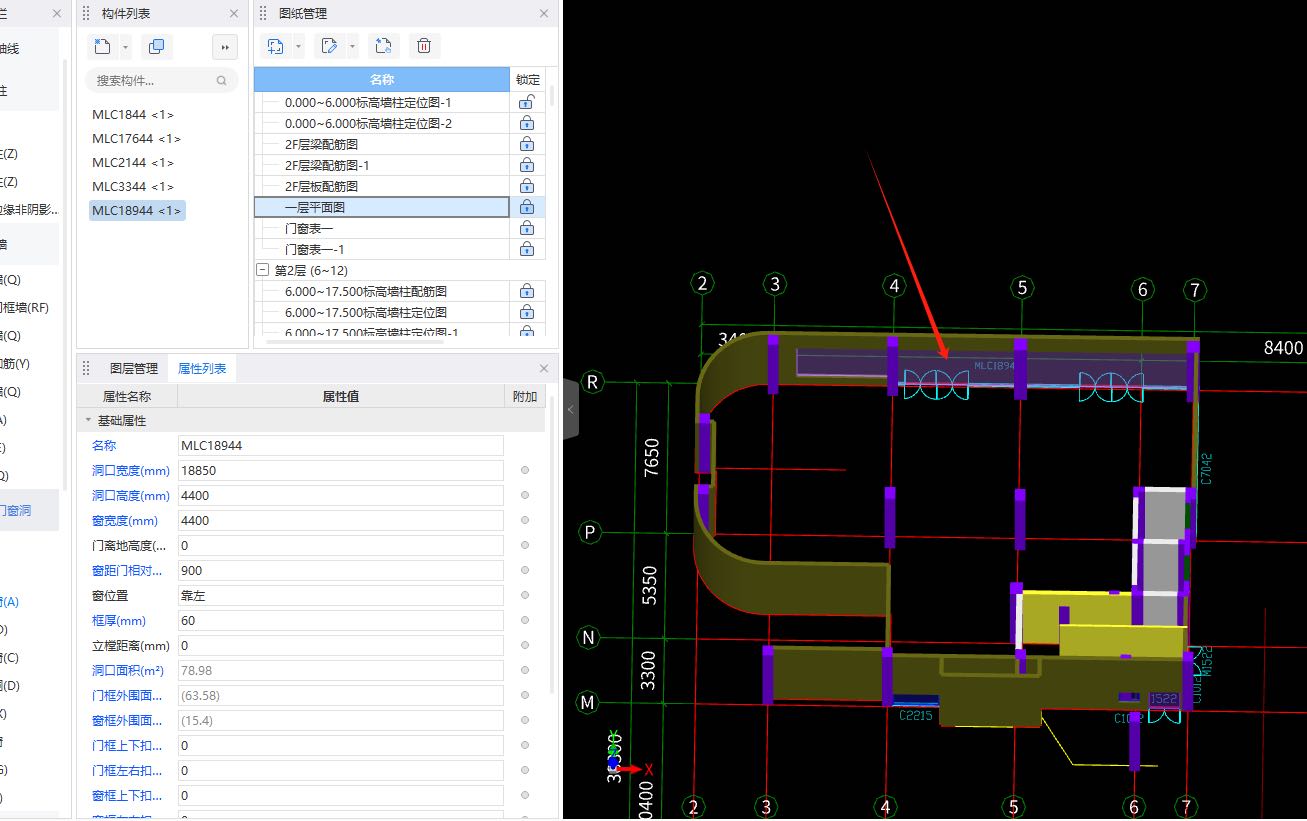This screenshot has width=1307, height=821.
Task: Toggle 附加 marker for 立樘距离 row
Action: coord(525,645)
